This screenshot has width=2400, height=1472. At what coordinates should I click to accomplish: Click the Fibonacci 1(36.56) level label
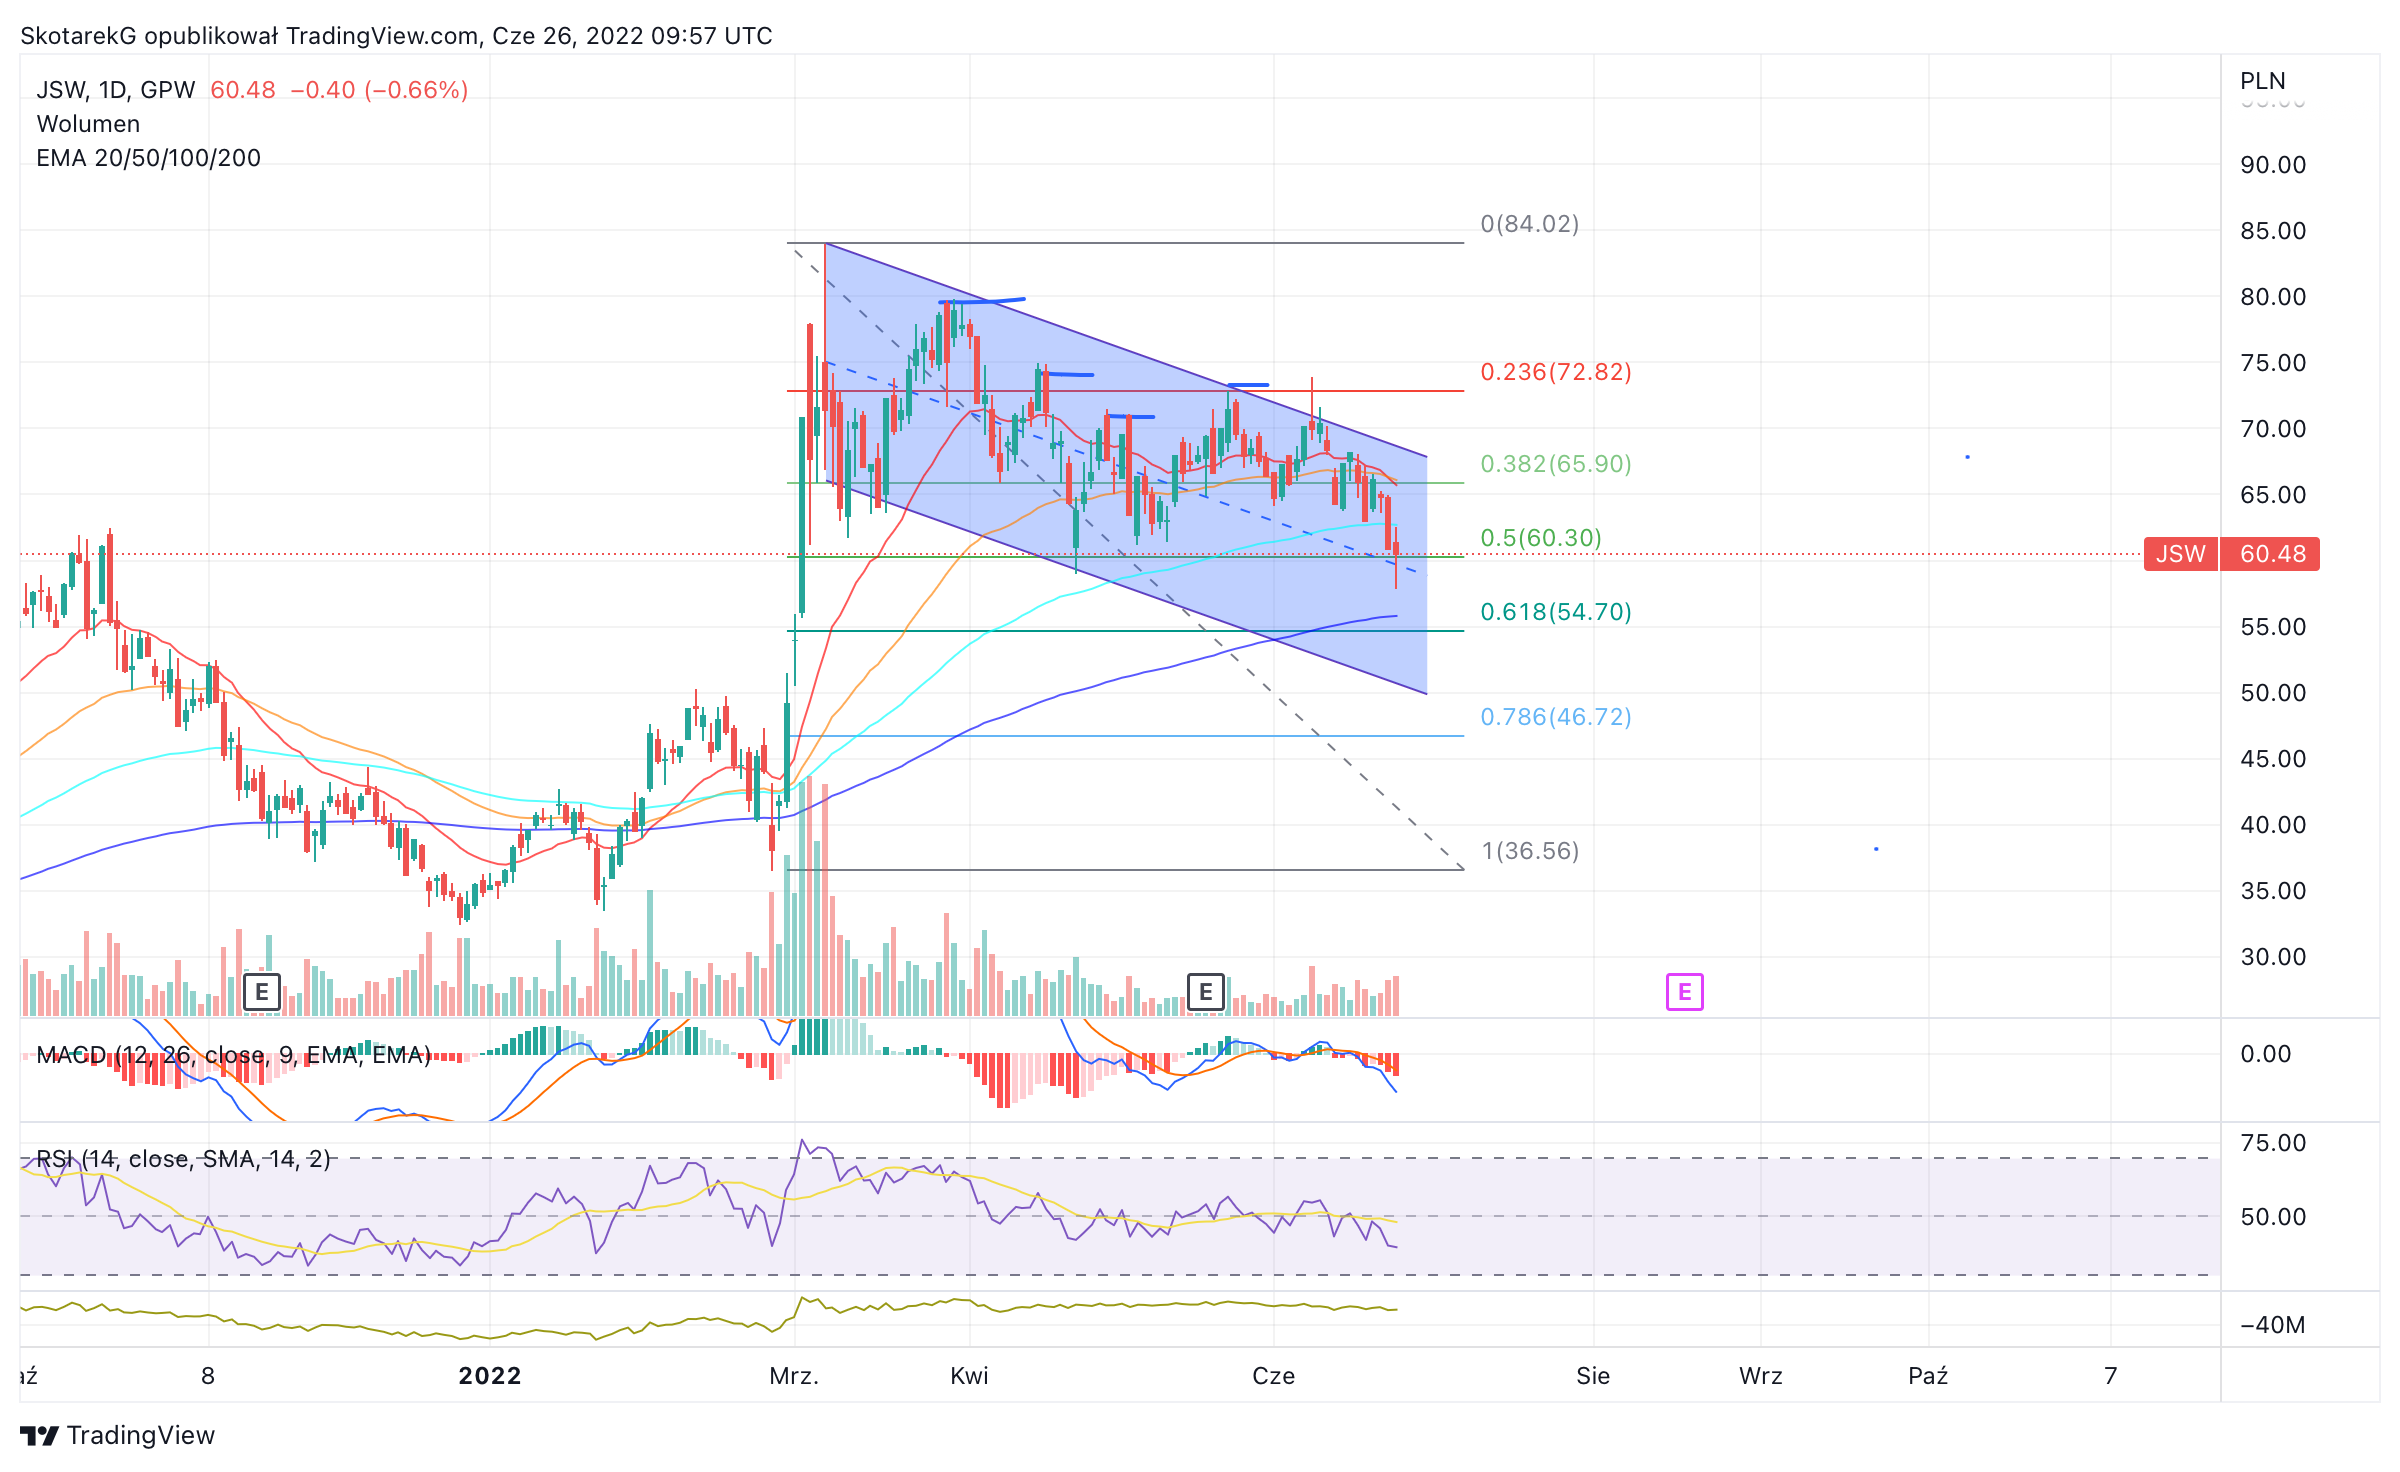[1530, 851]
